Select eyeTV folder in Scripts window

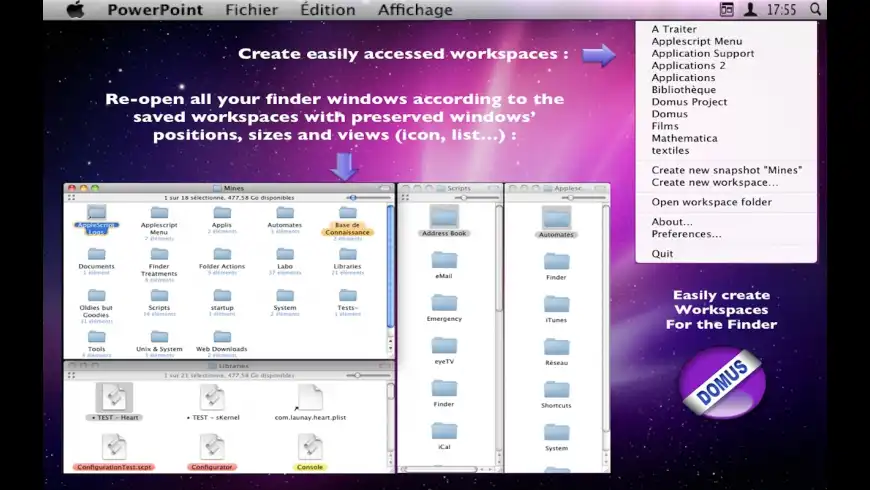coord(444,350)
